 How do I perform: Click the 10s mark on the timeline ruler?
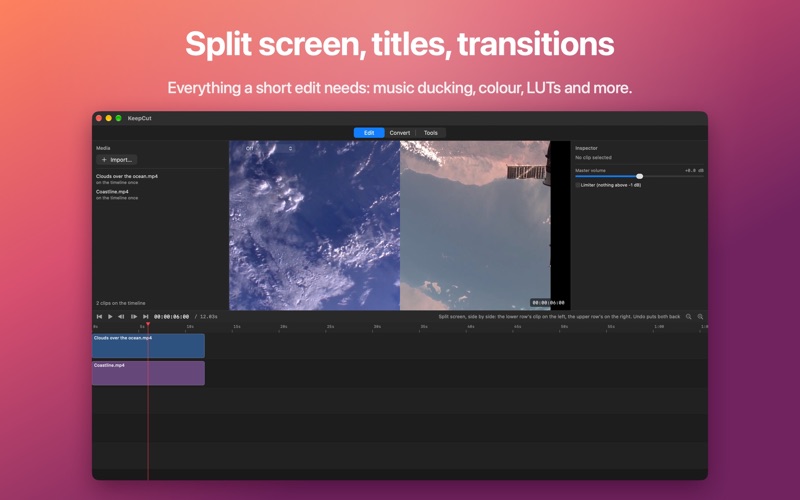click(189, 327)
